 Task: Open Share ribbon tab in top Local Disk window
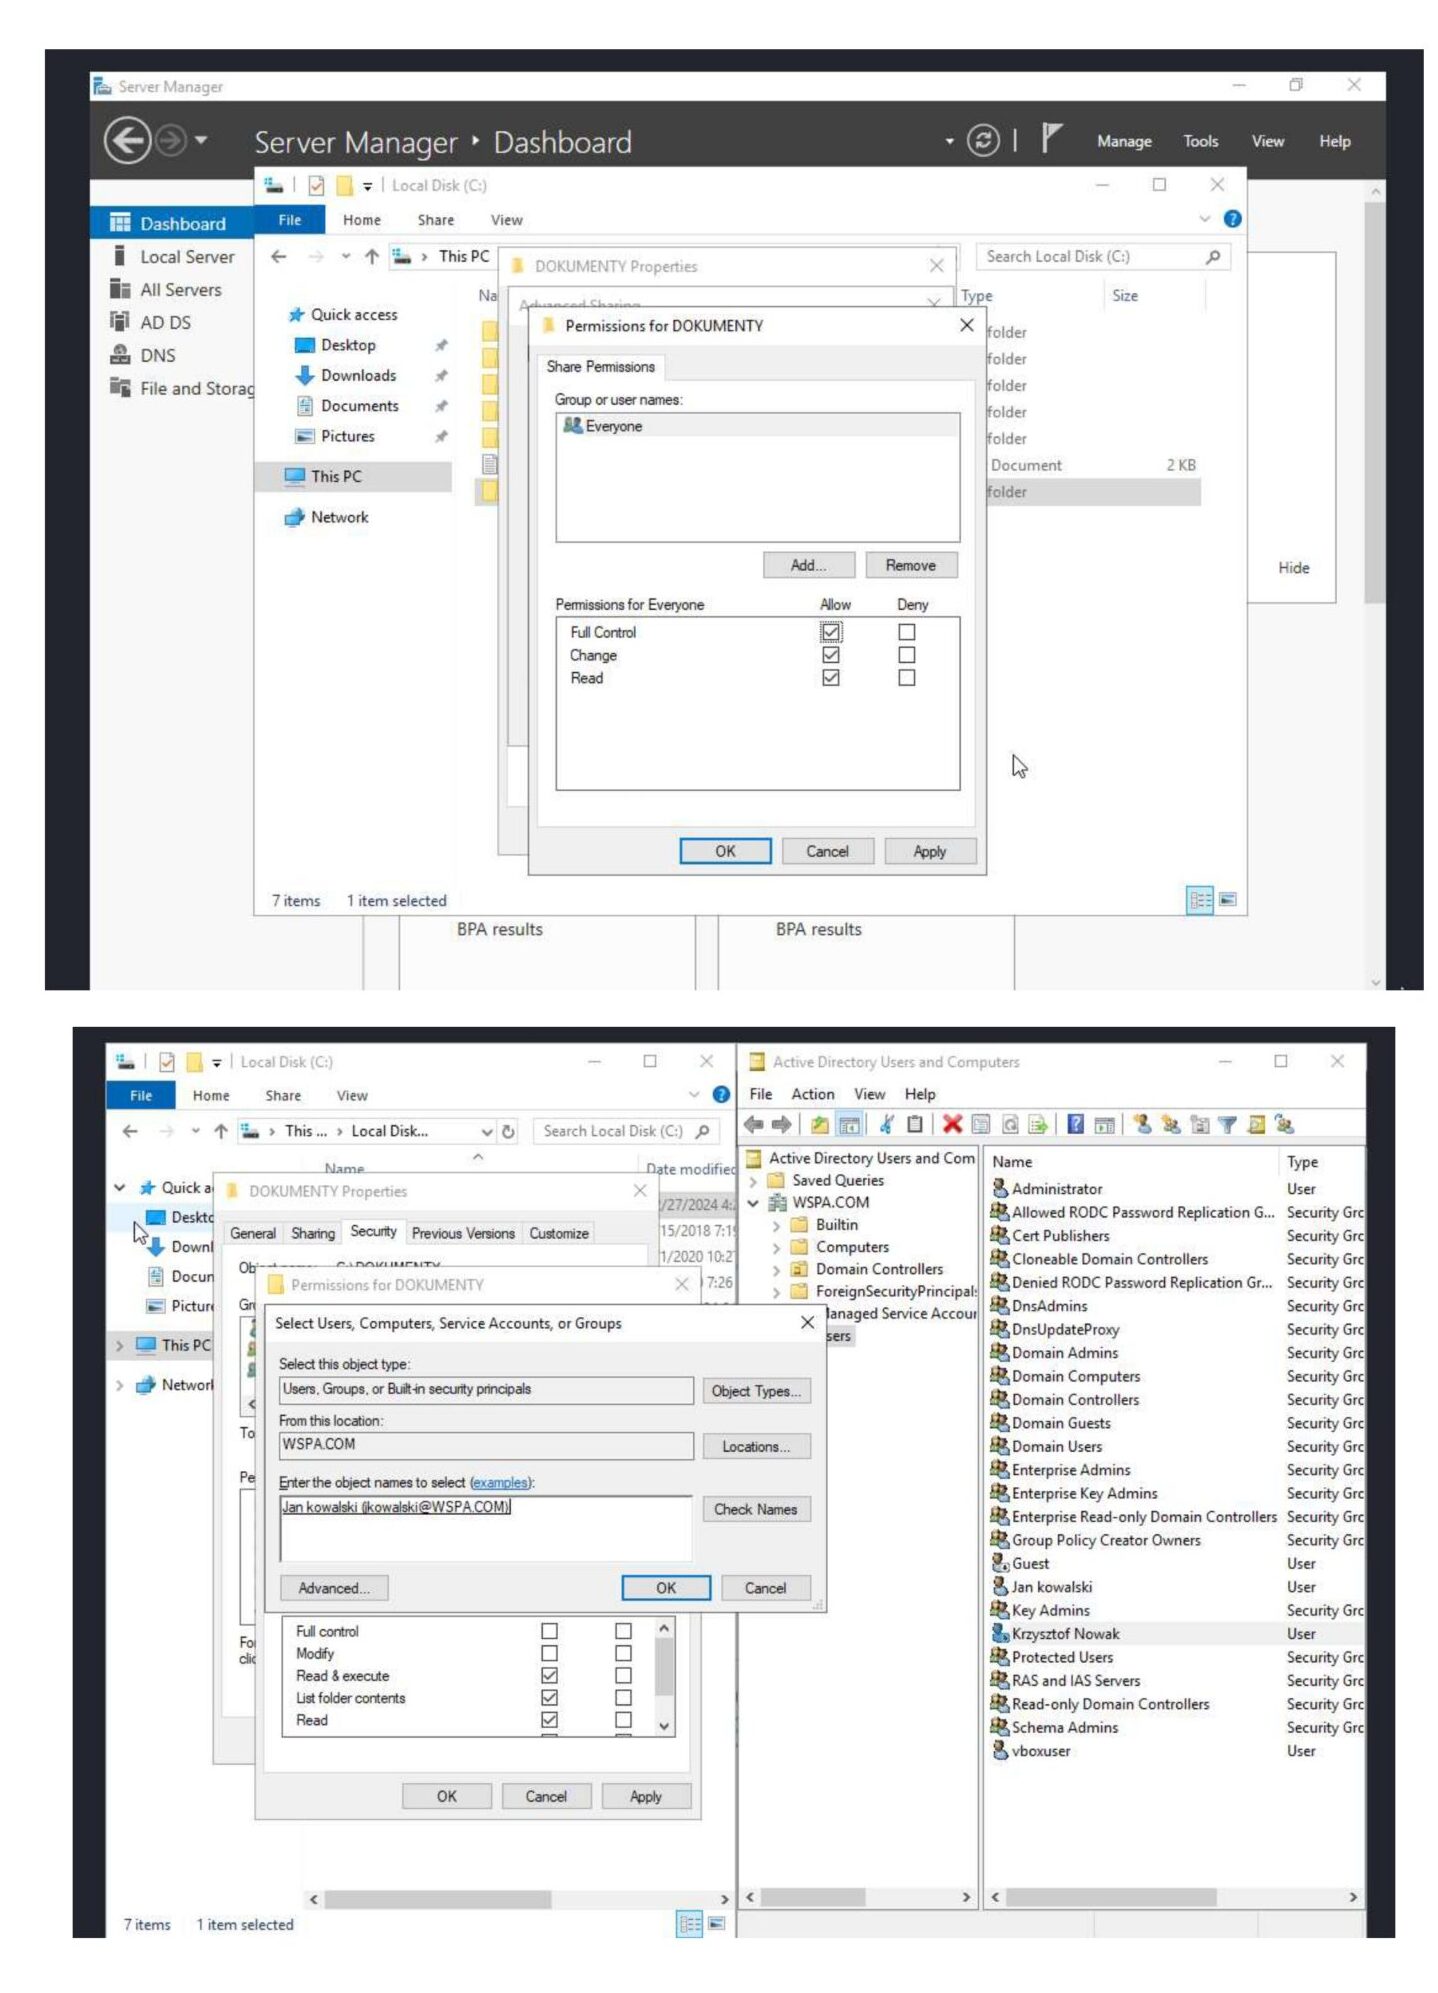435,219
